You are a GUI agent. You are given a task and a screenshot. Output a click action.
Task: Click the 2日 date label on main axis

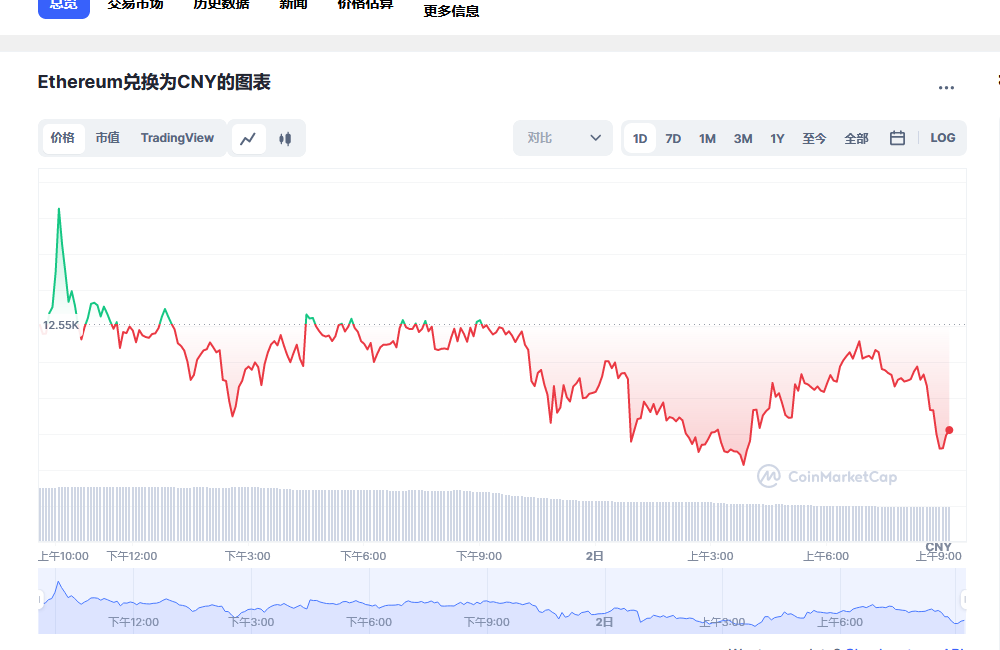[x=594, y=556]
